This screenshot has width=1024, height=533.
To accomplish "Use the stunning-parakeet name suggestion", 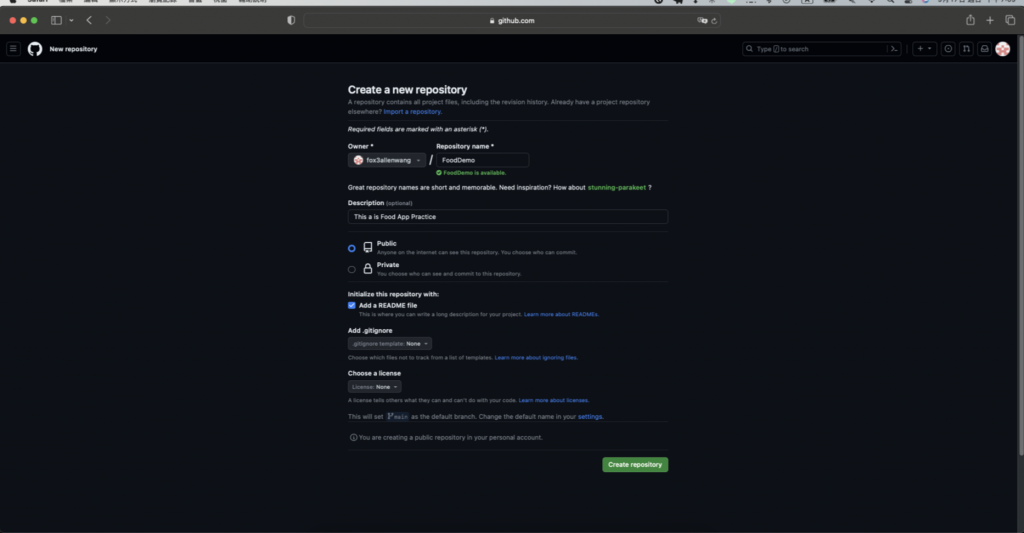I will pyautogui.click(x=616, y=187).
